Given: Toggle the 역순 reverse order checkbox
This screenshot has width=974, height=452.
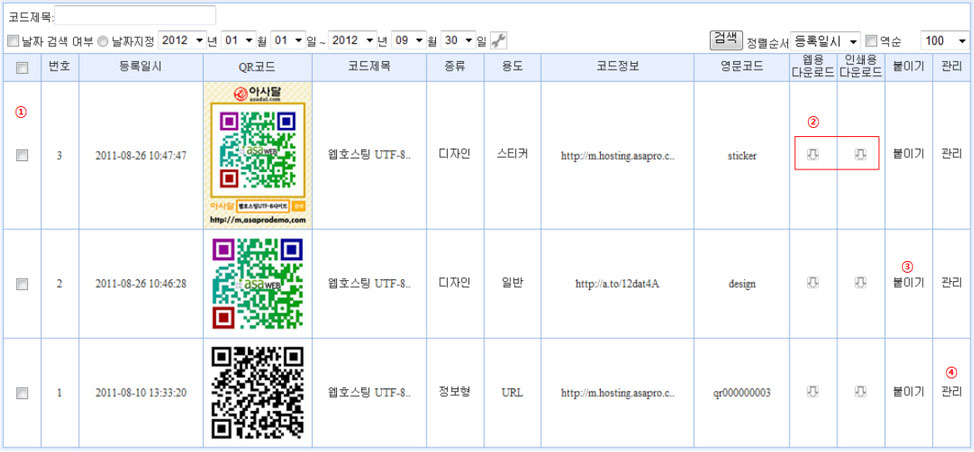Looking at the screenshot, I should pyautogui.click(x=871, y=41).
